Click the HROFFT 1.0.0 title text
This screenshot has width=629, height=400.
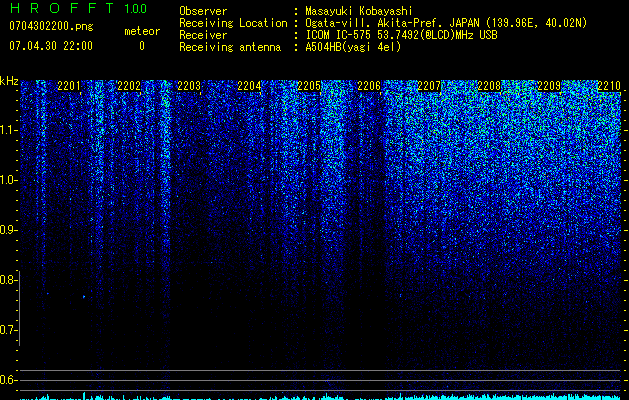[79, 8]
